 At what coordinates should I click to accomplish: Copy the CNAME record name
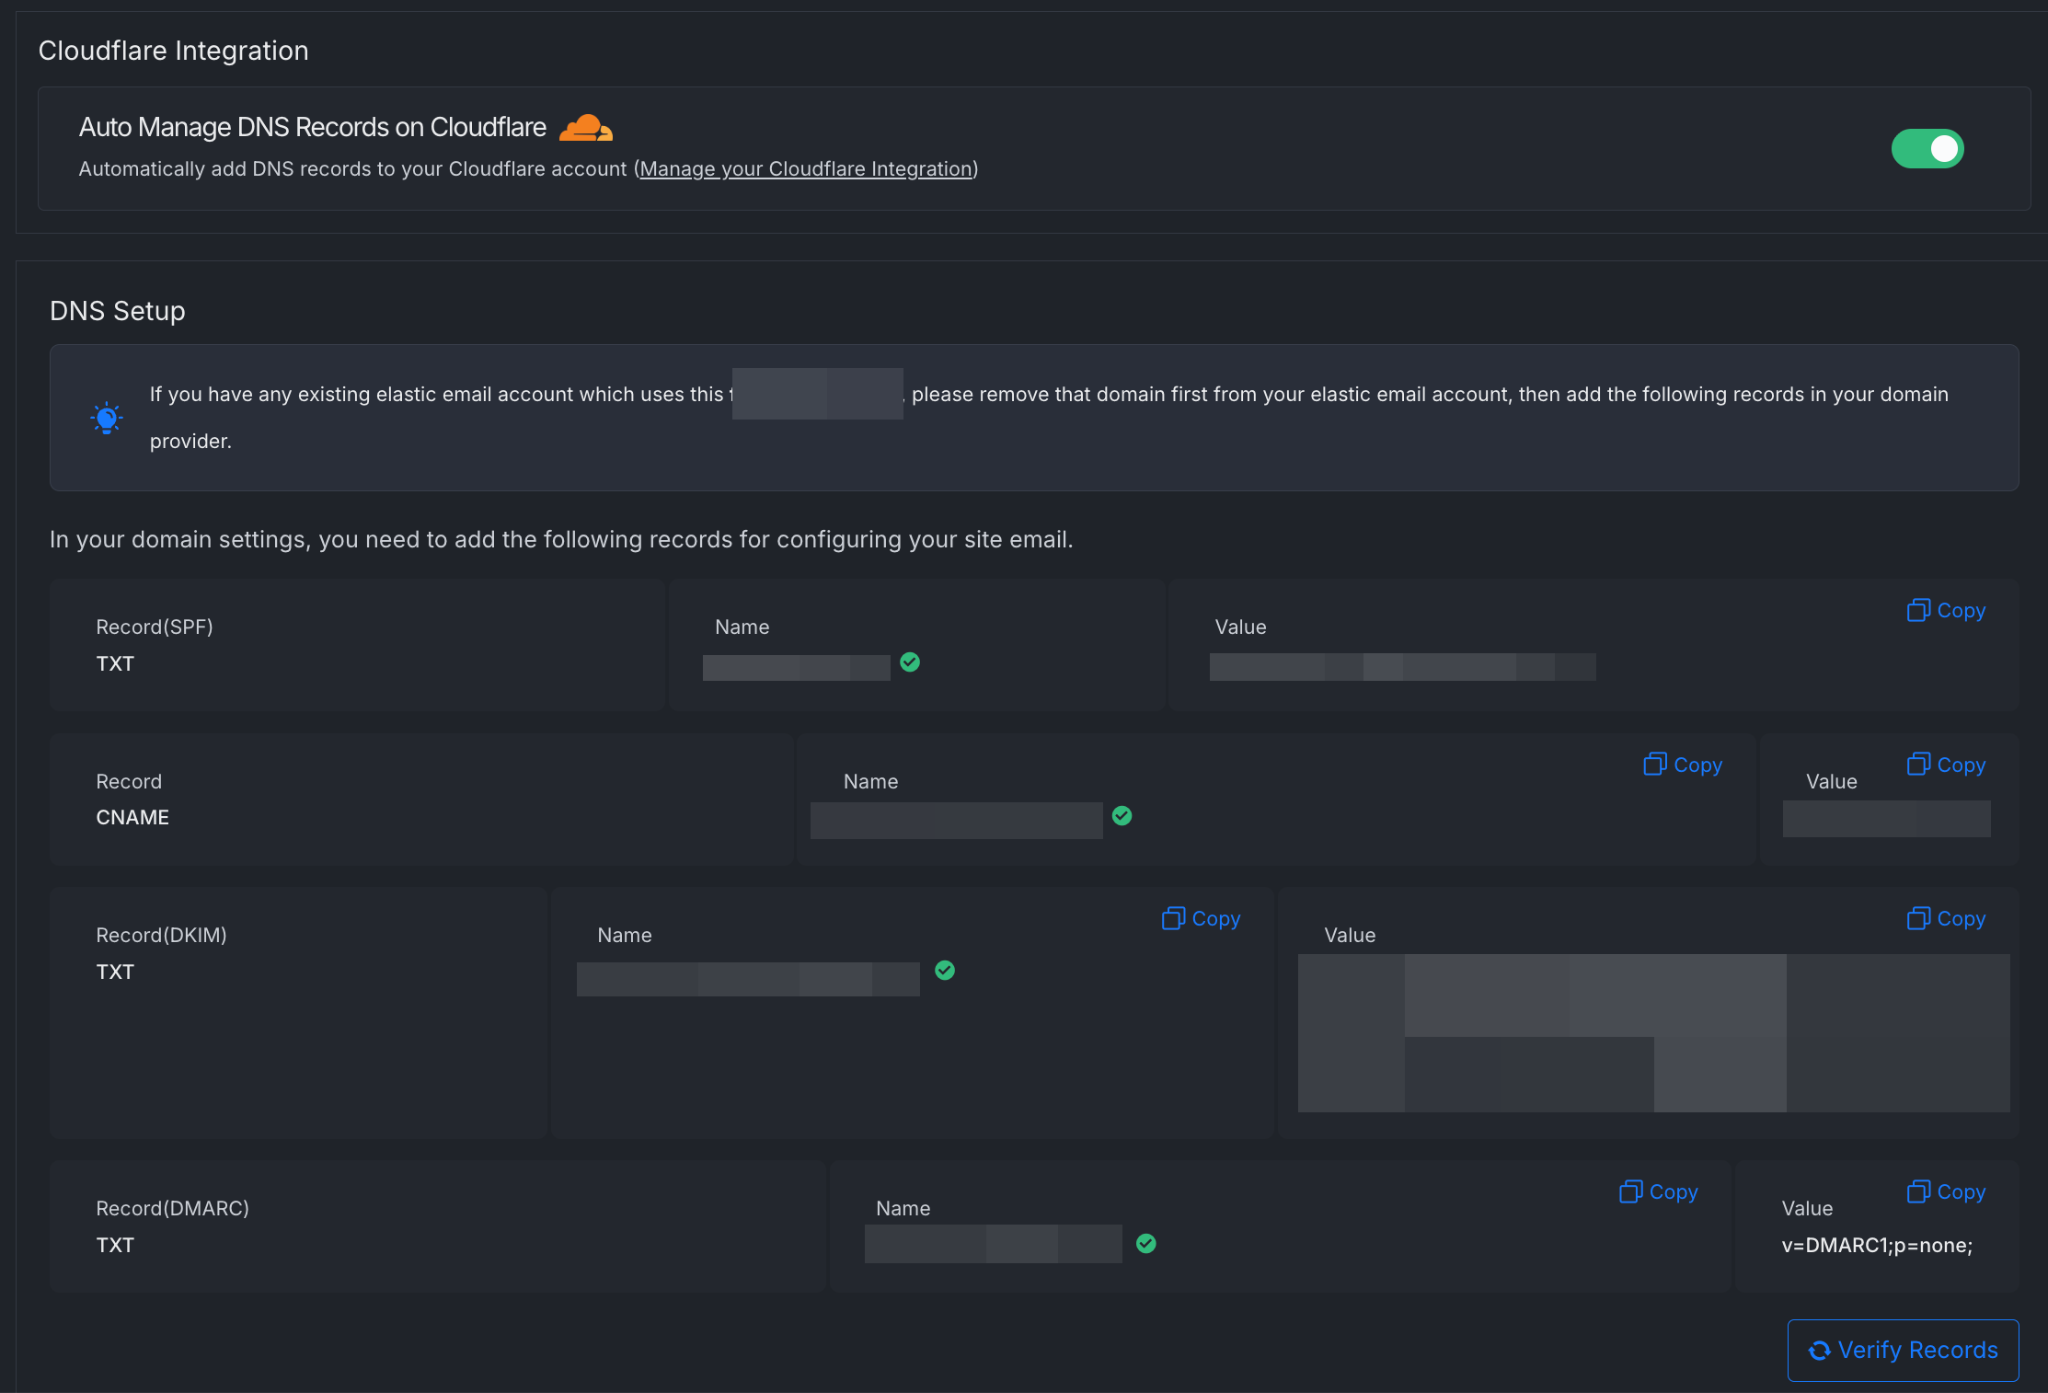pos(1681,764)
